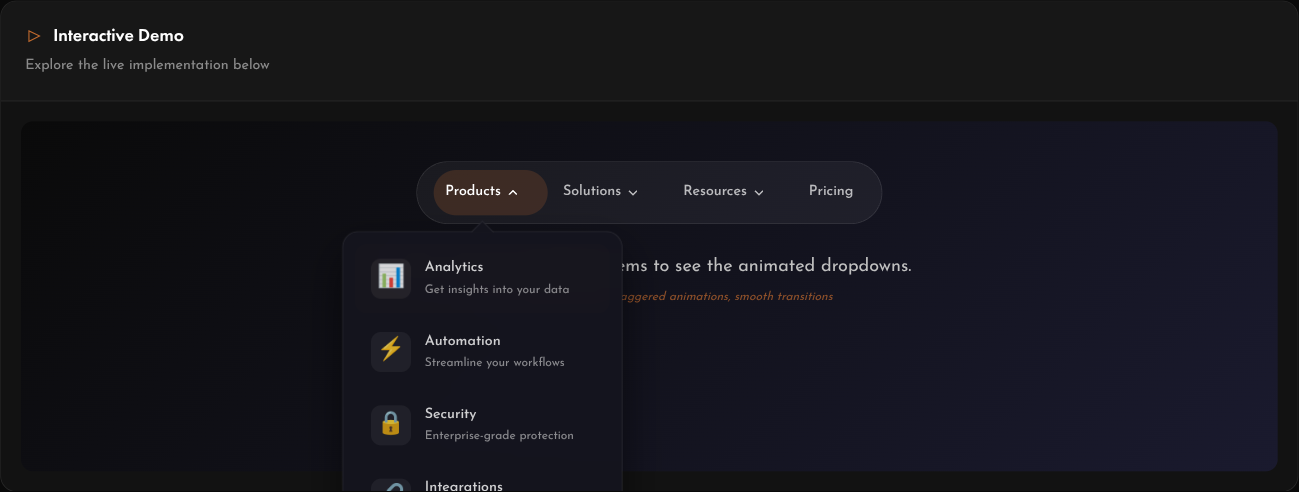The width and height of the screenshot is (1299, 492).
Task: Click the "Interactive Demo" heading
Action: (118, 36)
